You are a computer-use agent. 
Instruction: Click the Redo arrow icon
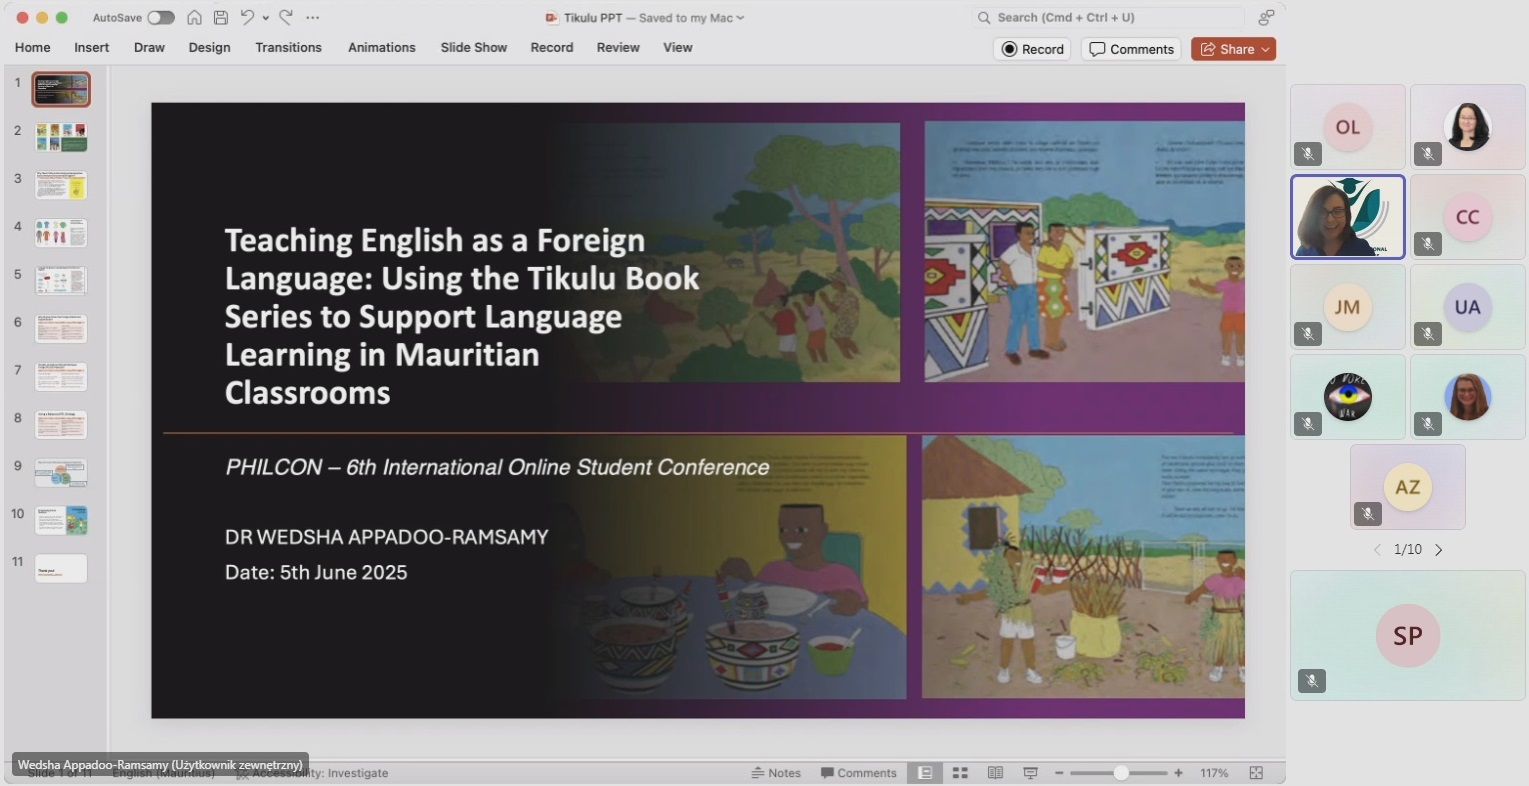point(286,18)
